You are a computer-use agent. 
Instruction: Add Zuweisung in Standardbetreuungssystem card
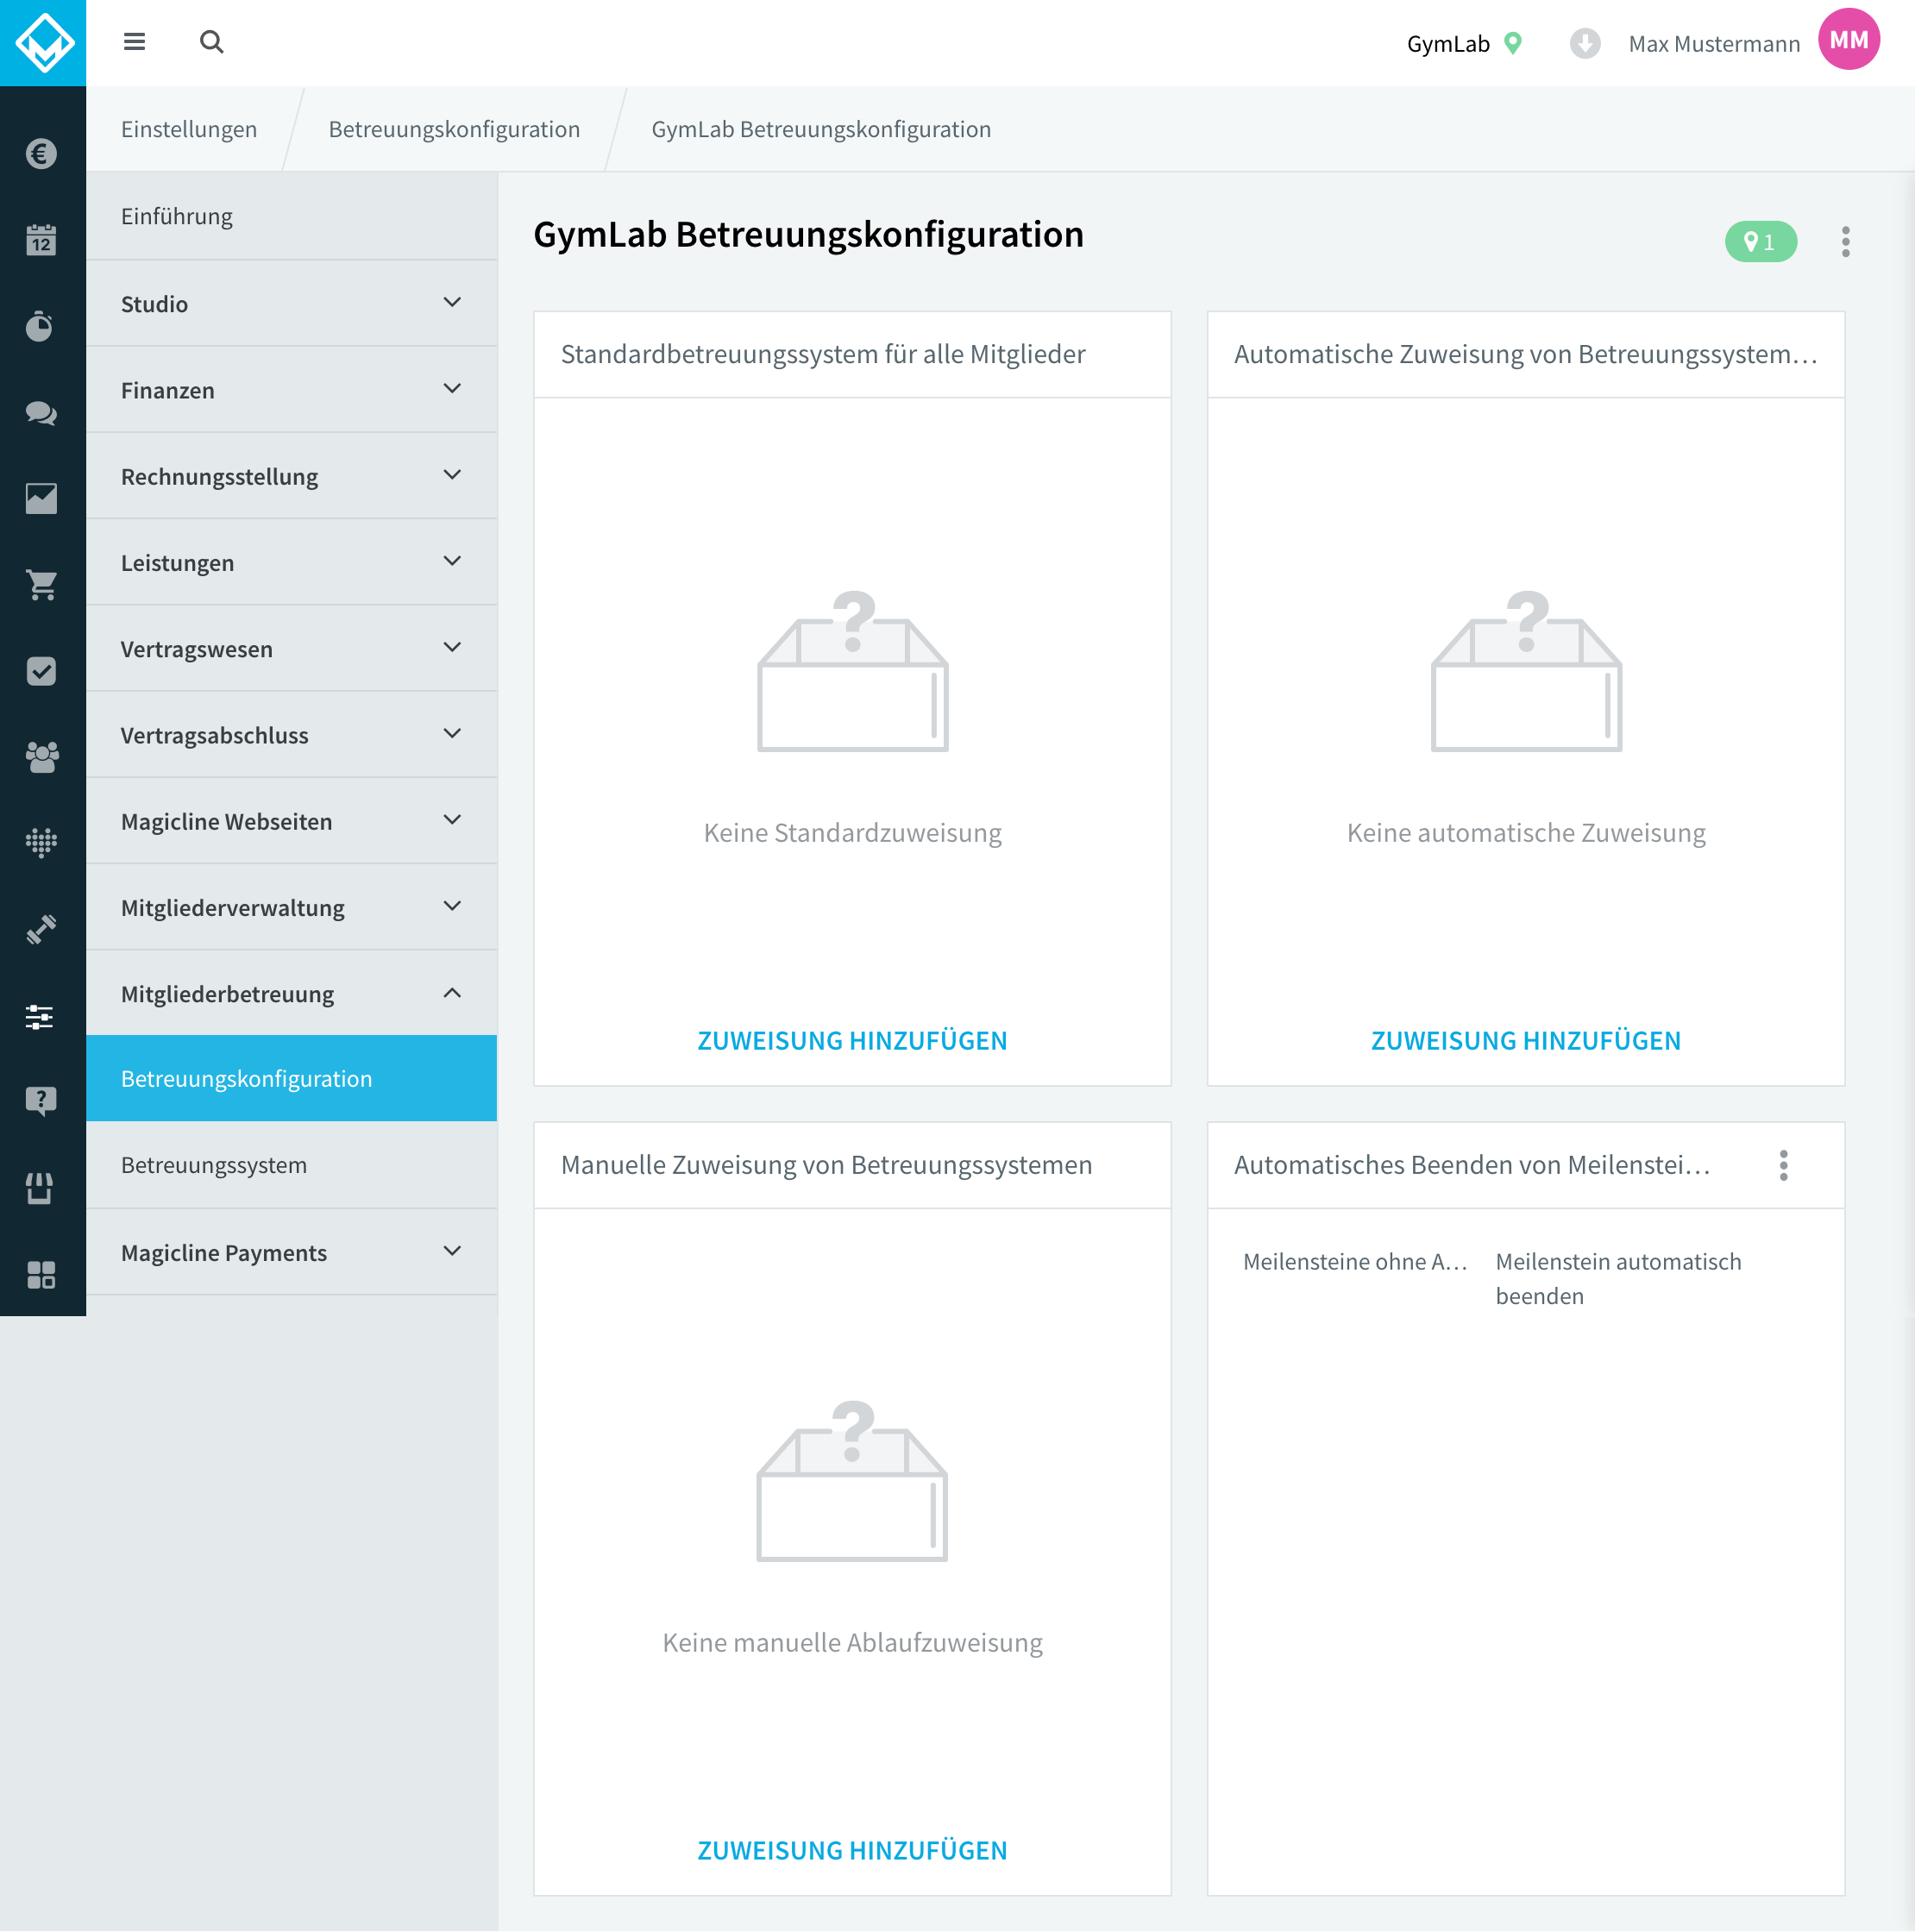[852, 1040]
